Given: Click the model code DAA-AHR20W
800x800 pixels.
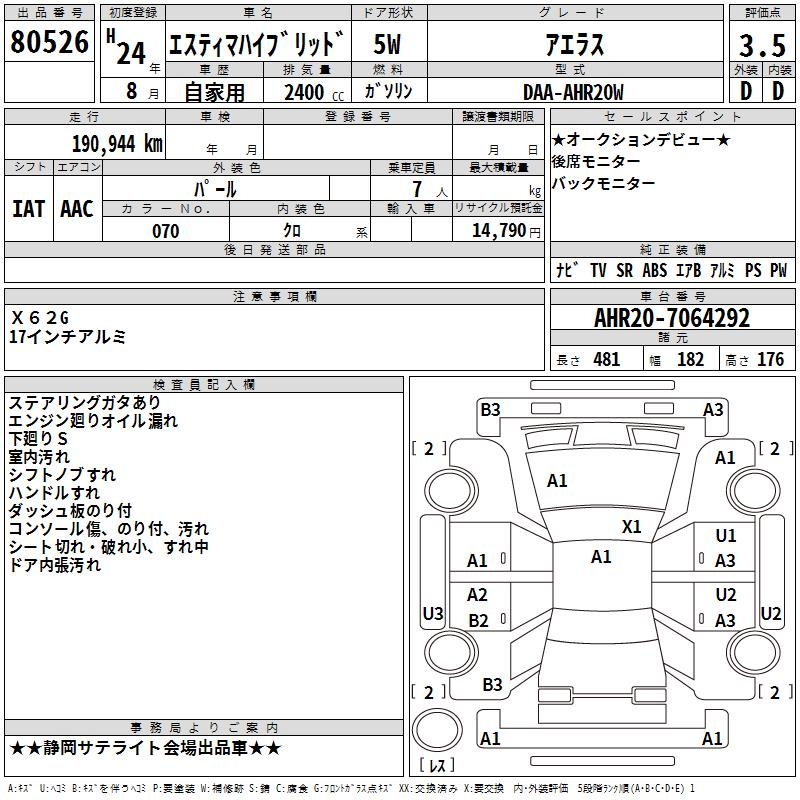Looking at the screenshot, I should click(573, 92).
